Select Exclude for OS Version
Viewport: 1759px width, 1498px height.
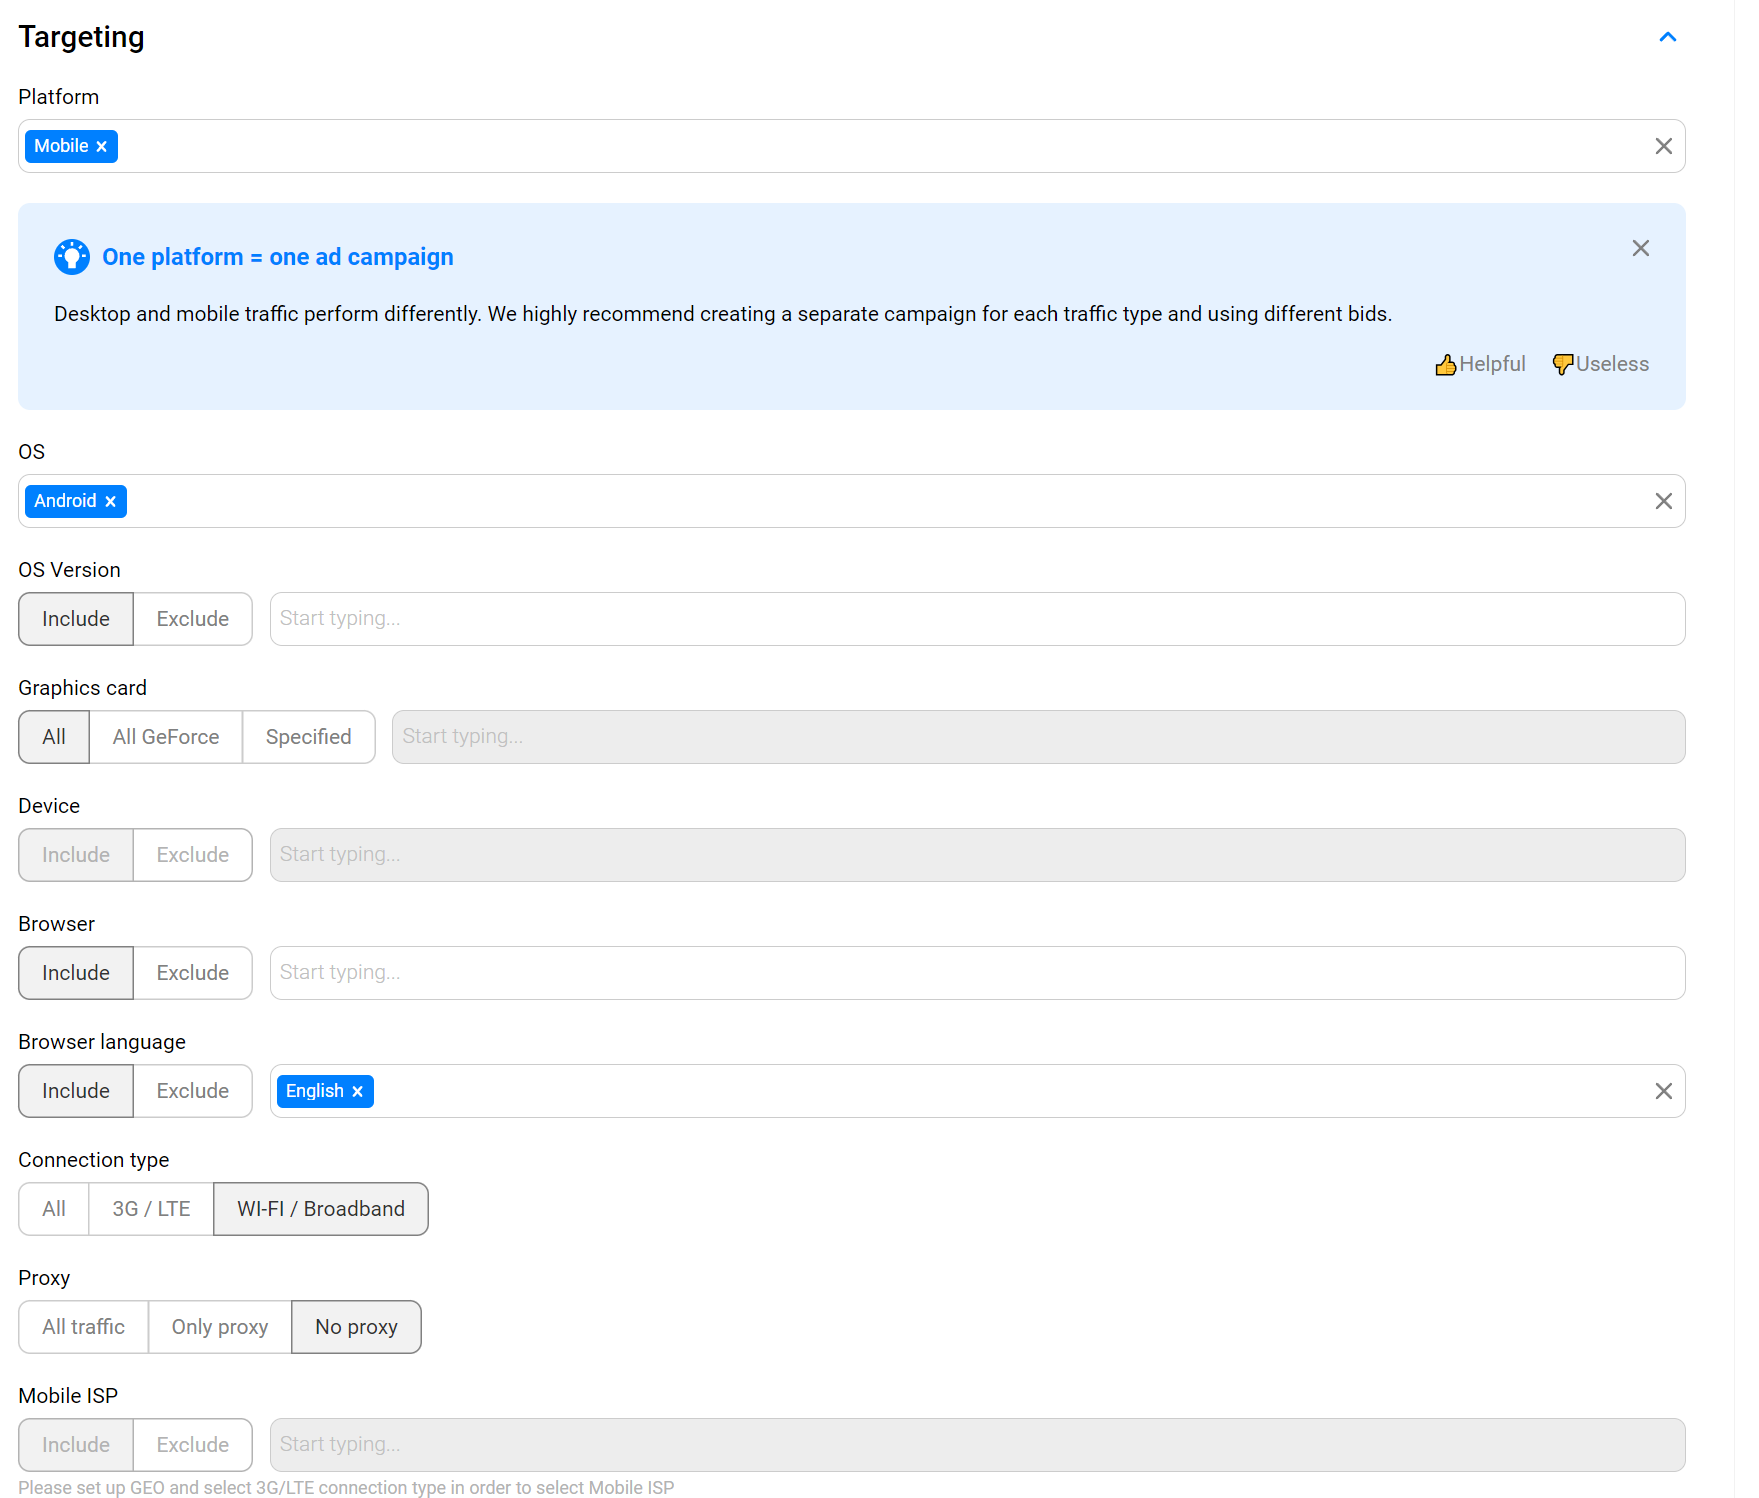[x=193, y=619]
